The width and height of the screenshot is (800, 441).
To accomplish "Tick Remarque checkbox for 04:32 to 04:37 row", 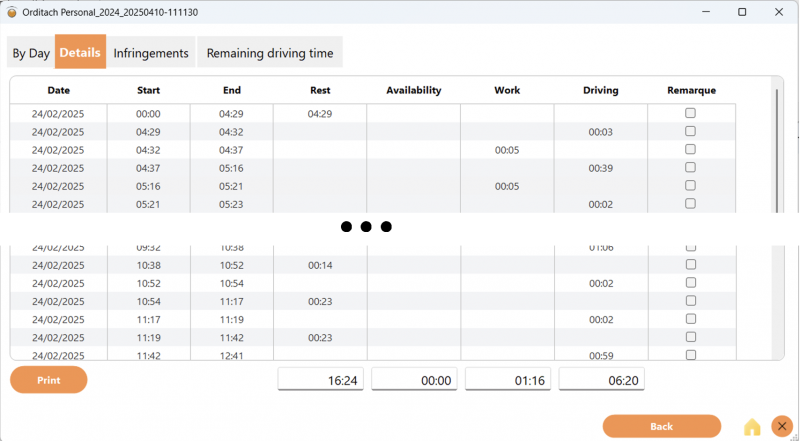I will 690,150.
